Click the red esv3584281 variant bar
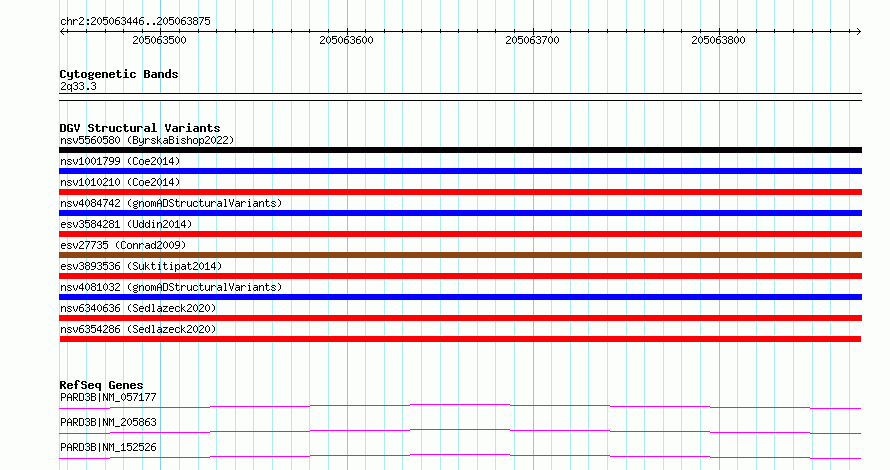This screenshot has width=890, height=470. 460,234
